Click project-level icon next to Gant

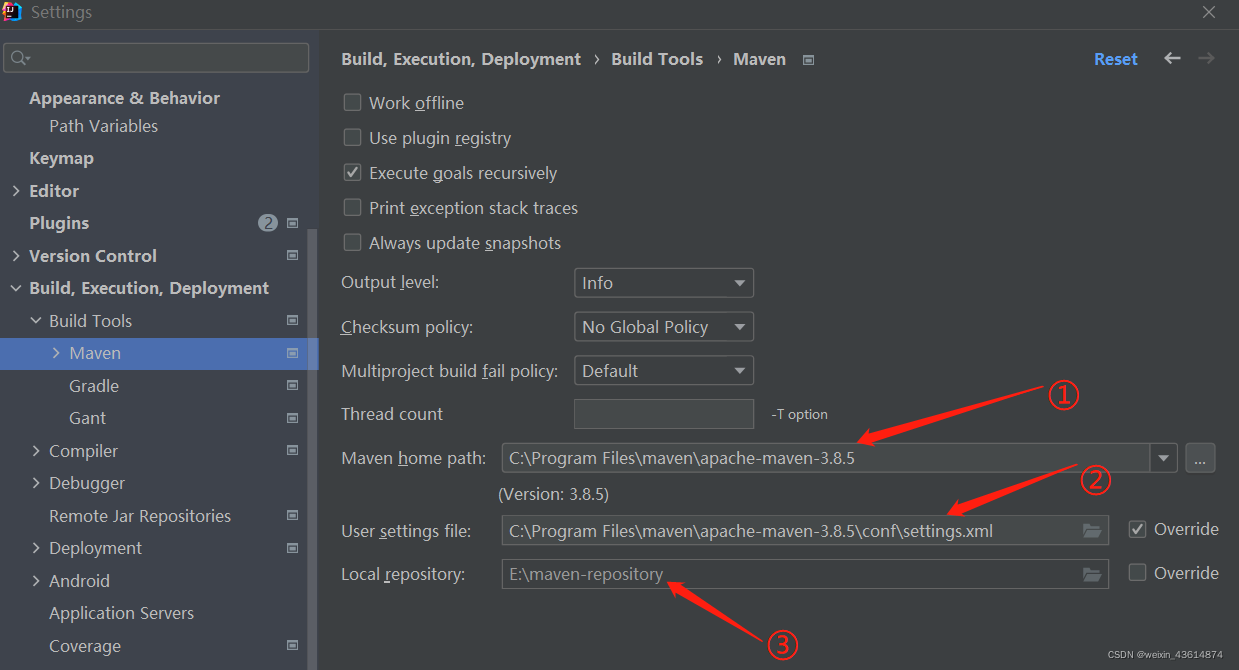tap(293, 418)
